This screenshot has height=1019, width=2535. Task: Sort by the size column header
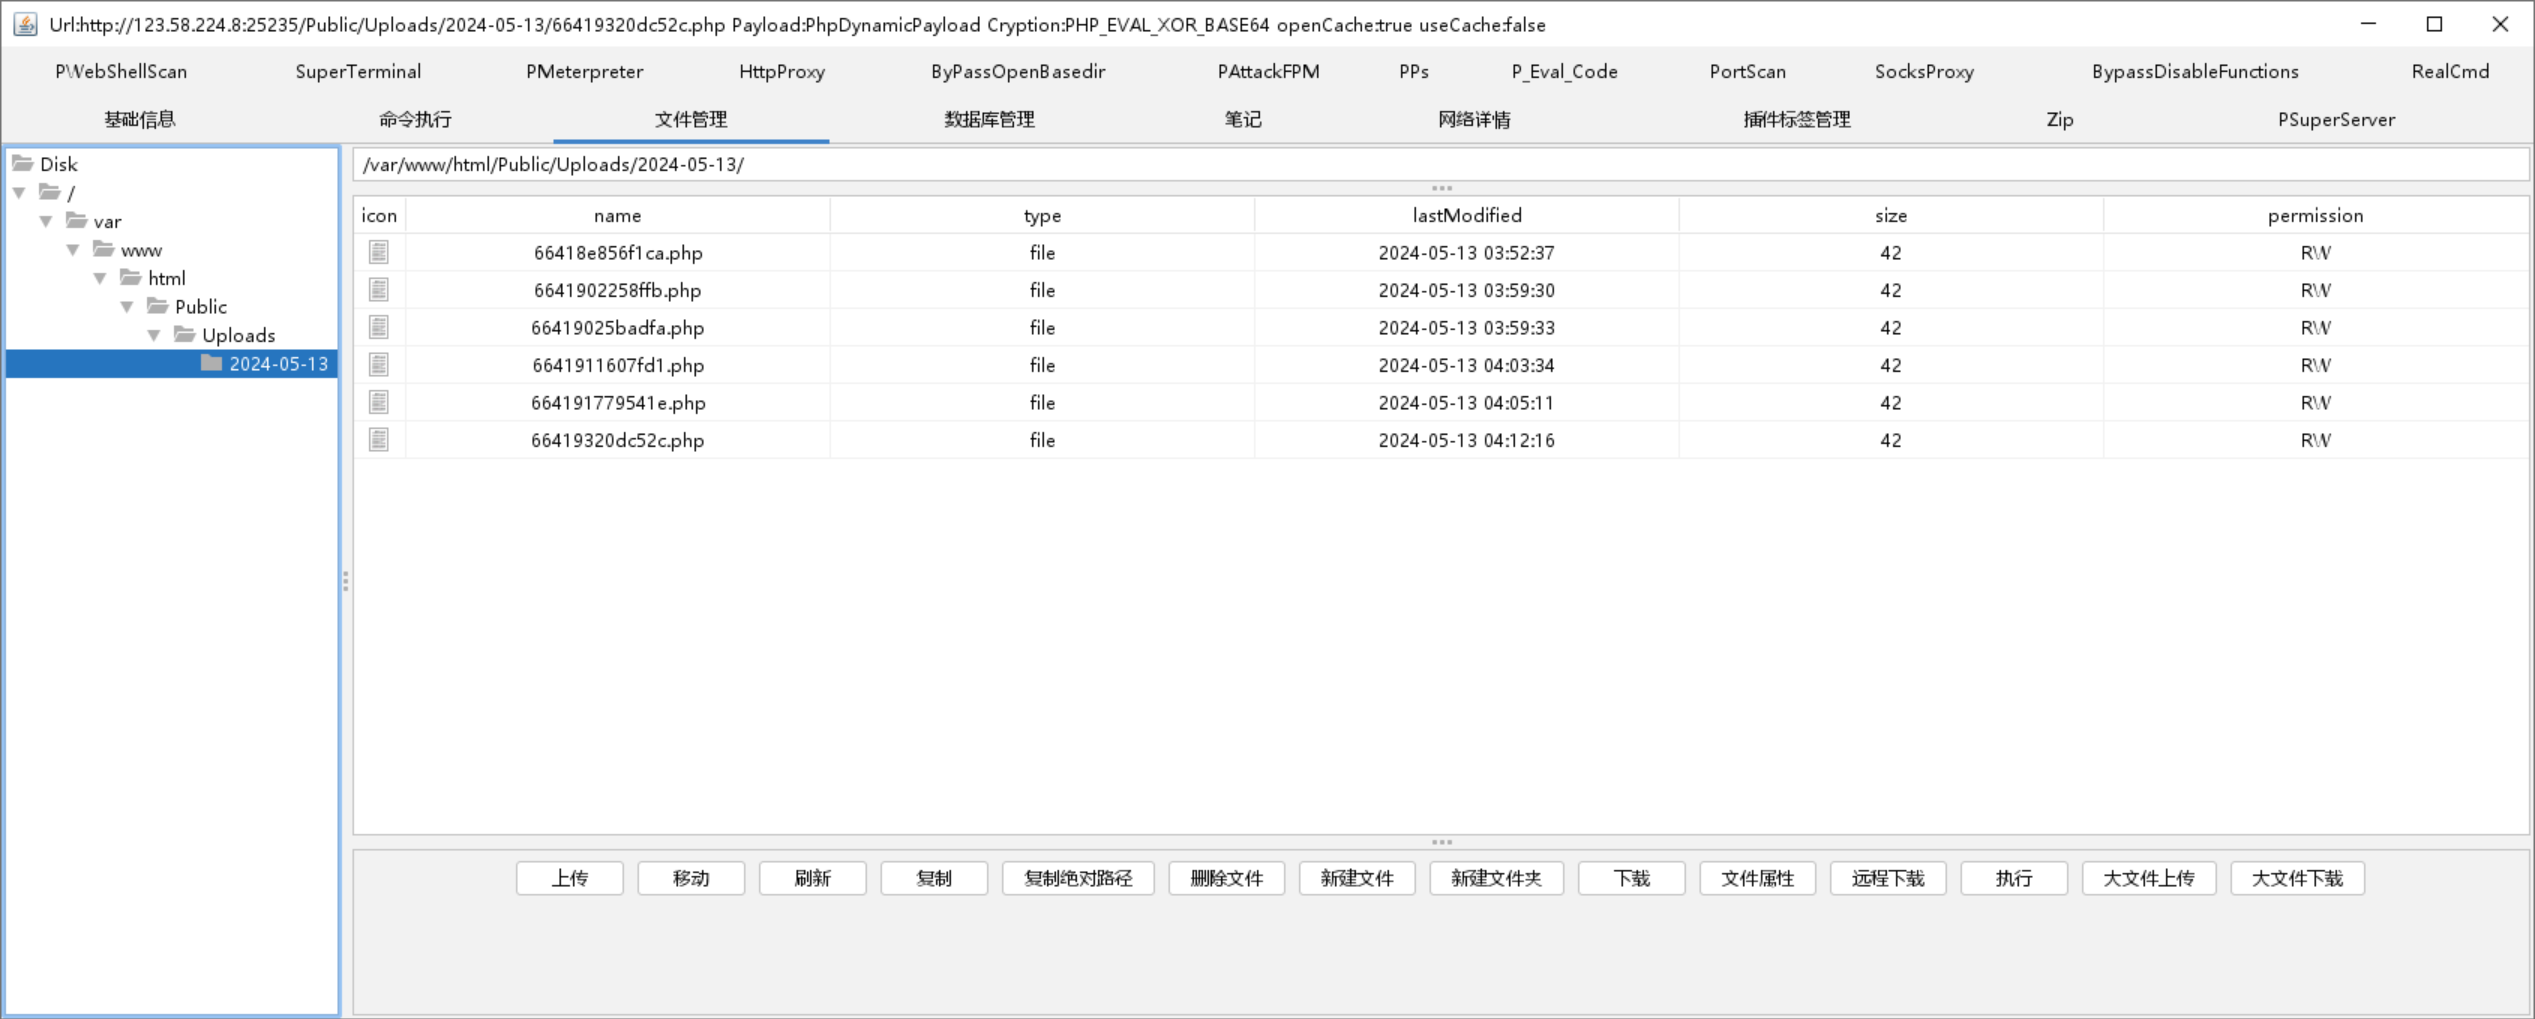pos(1891,215)
